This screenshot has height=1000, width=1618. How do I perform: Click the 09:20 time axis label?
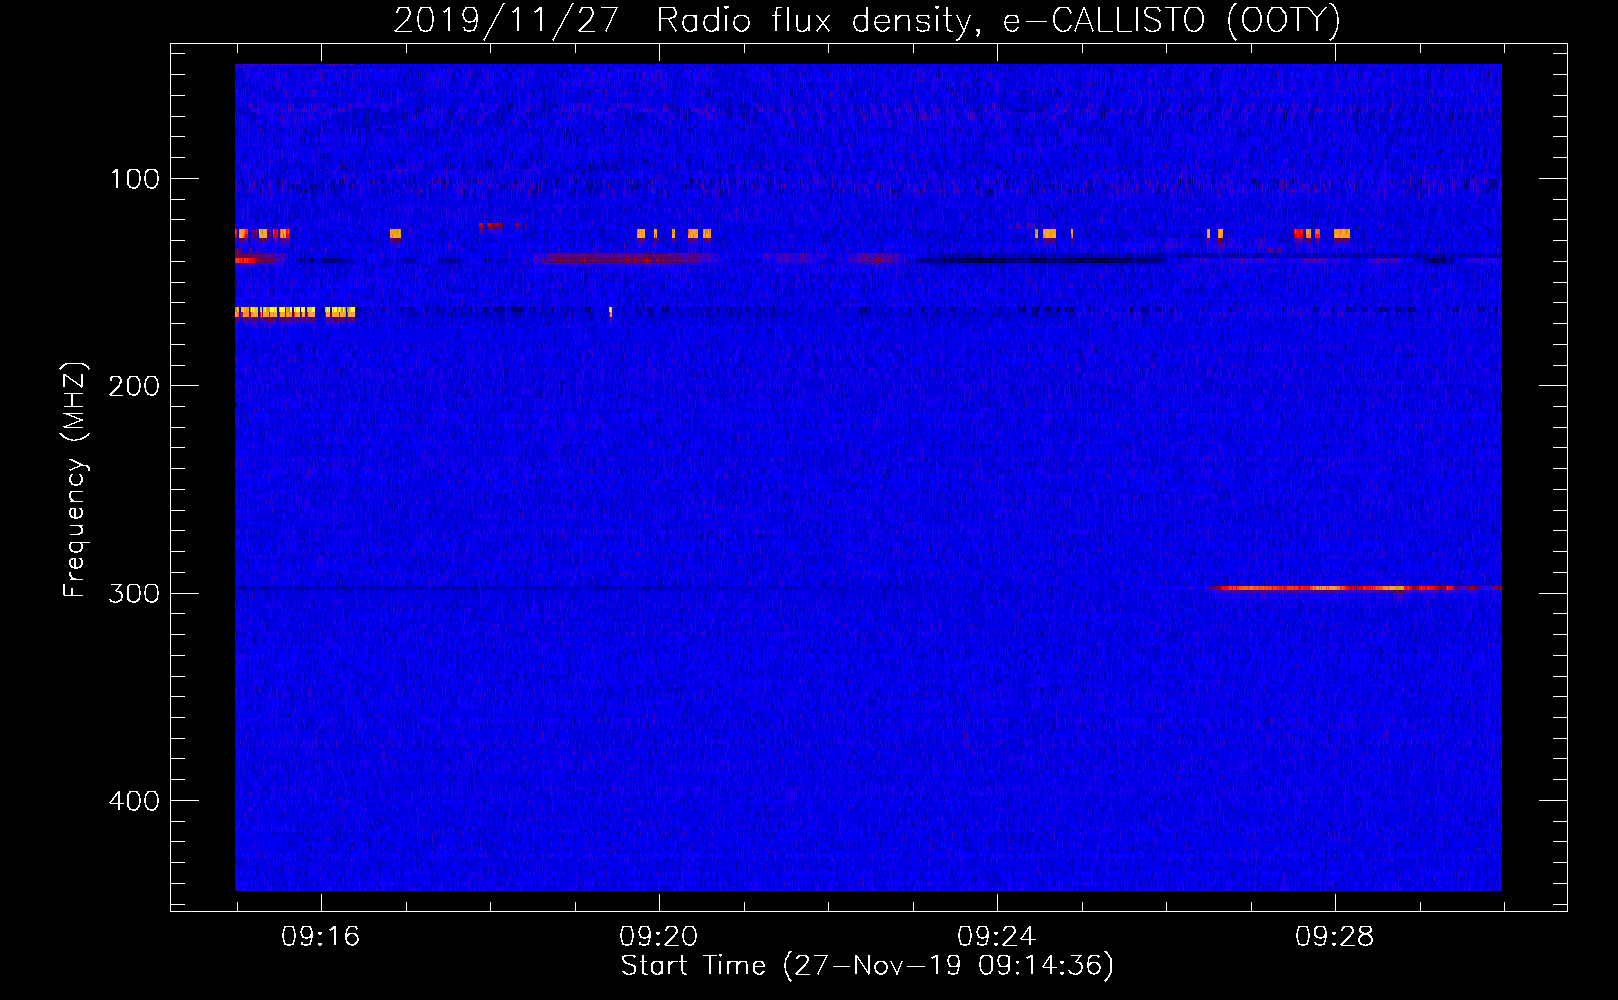pyautogui.click(x=658, y=937)
